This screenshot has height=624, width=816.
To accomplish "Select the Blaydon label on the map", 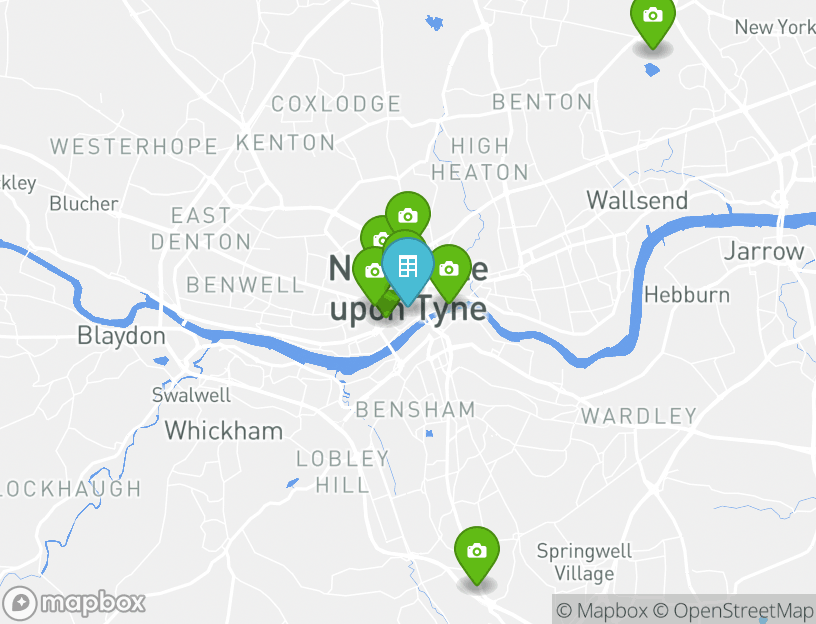I will [x=121, y=336].
